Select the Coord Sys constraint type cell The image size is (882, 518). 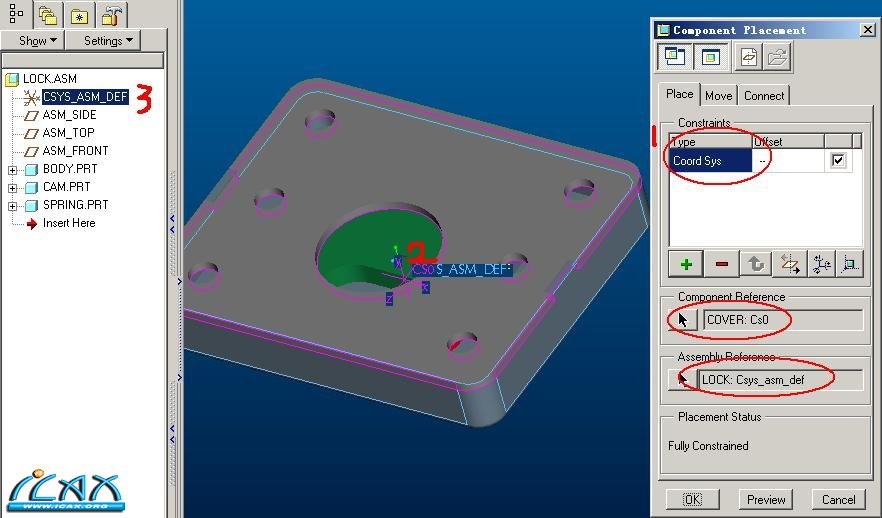(x=710, y=160)
